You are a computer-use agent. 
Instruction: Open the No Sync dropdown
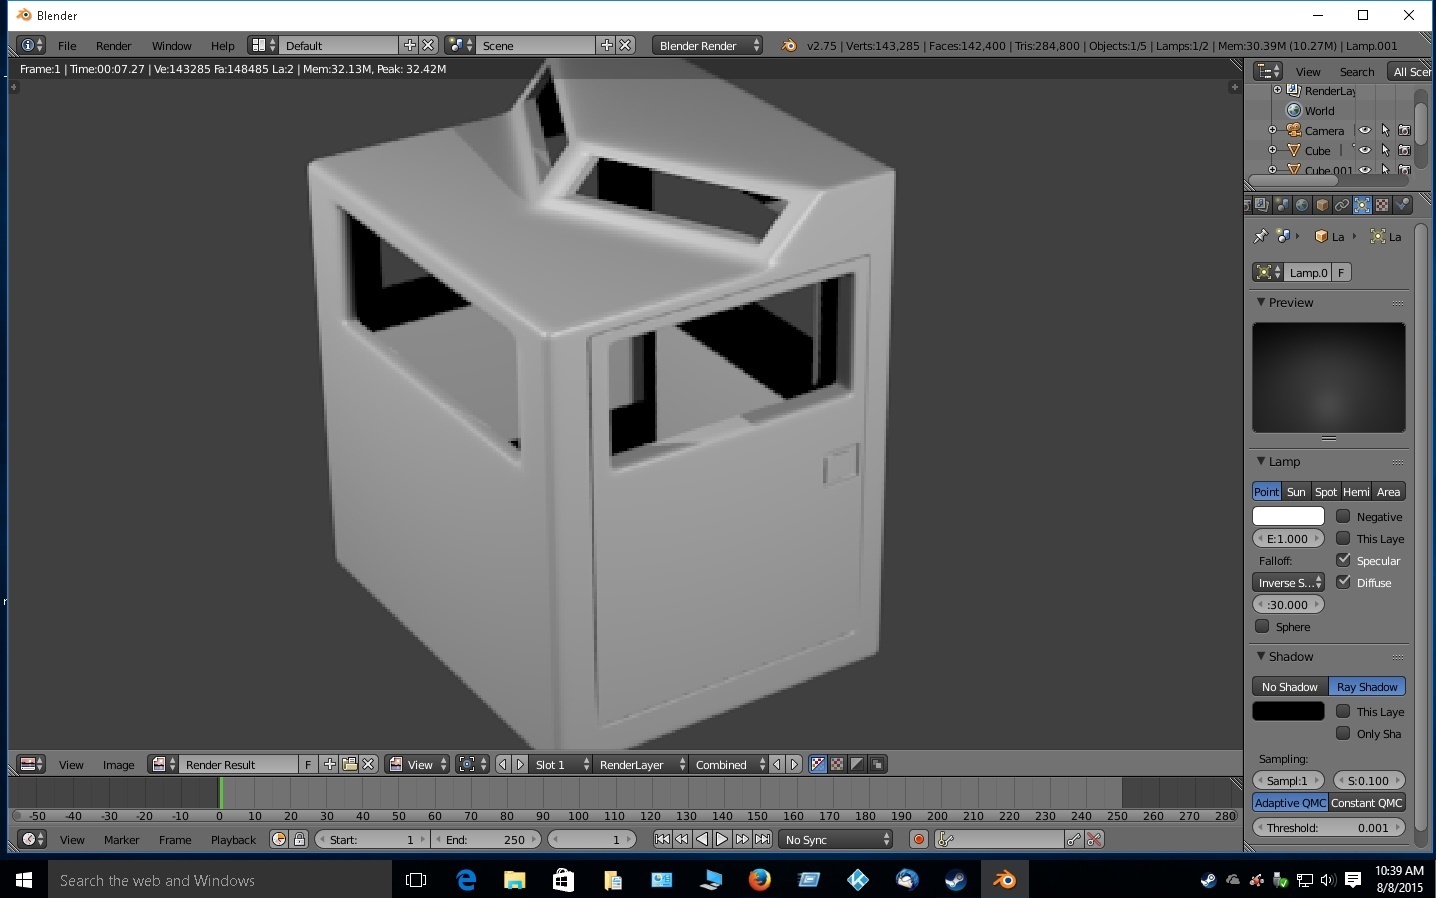[x=836, y=840]
